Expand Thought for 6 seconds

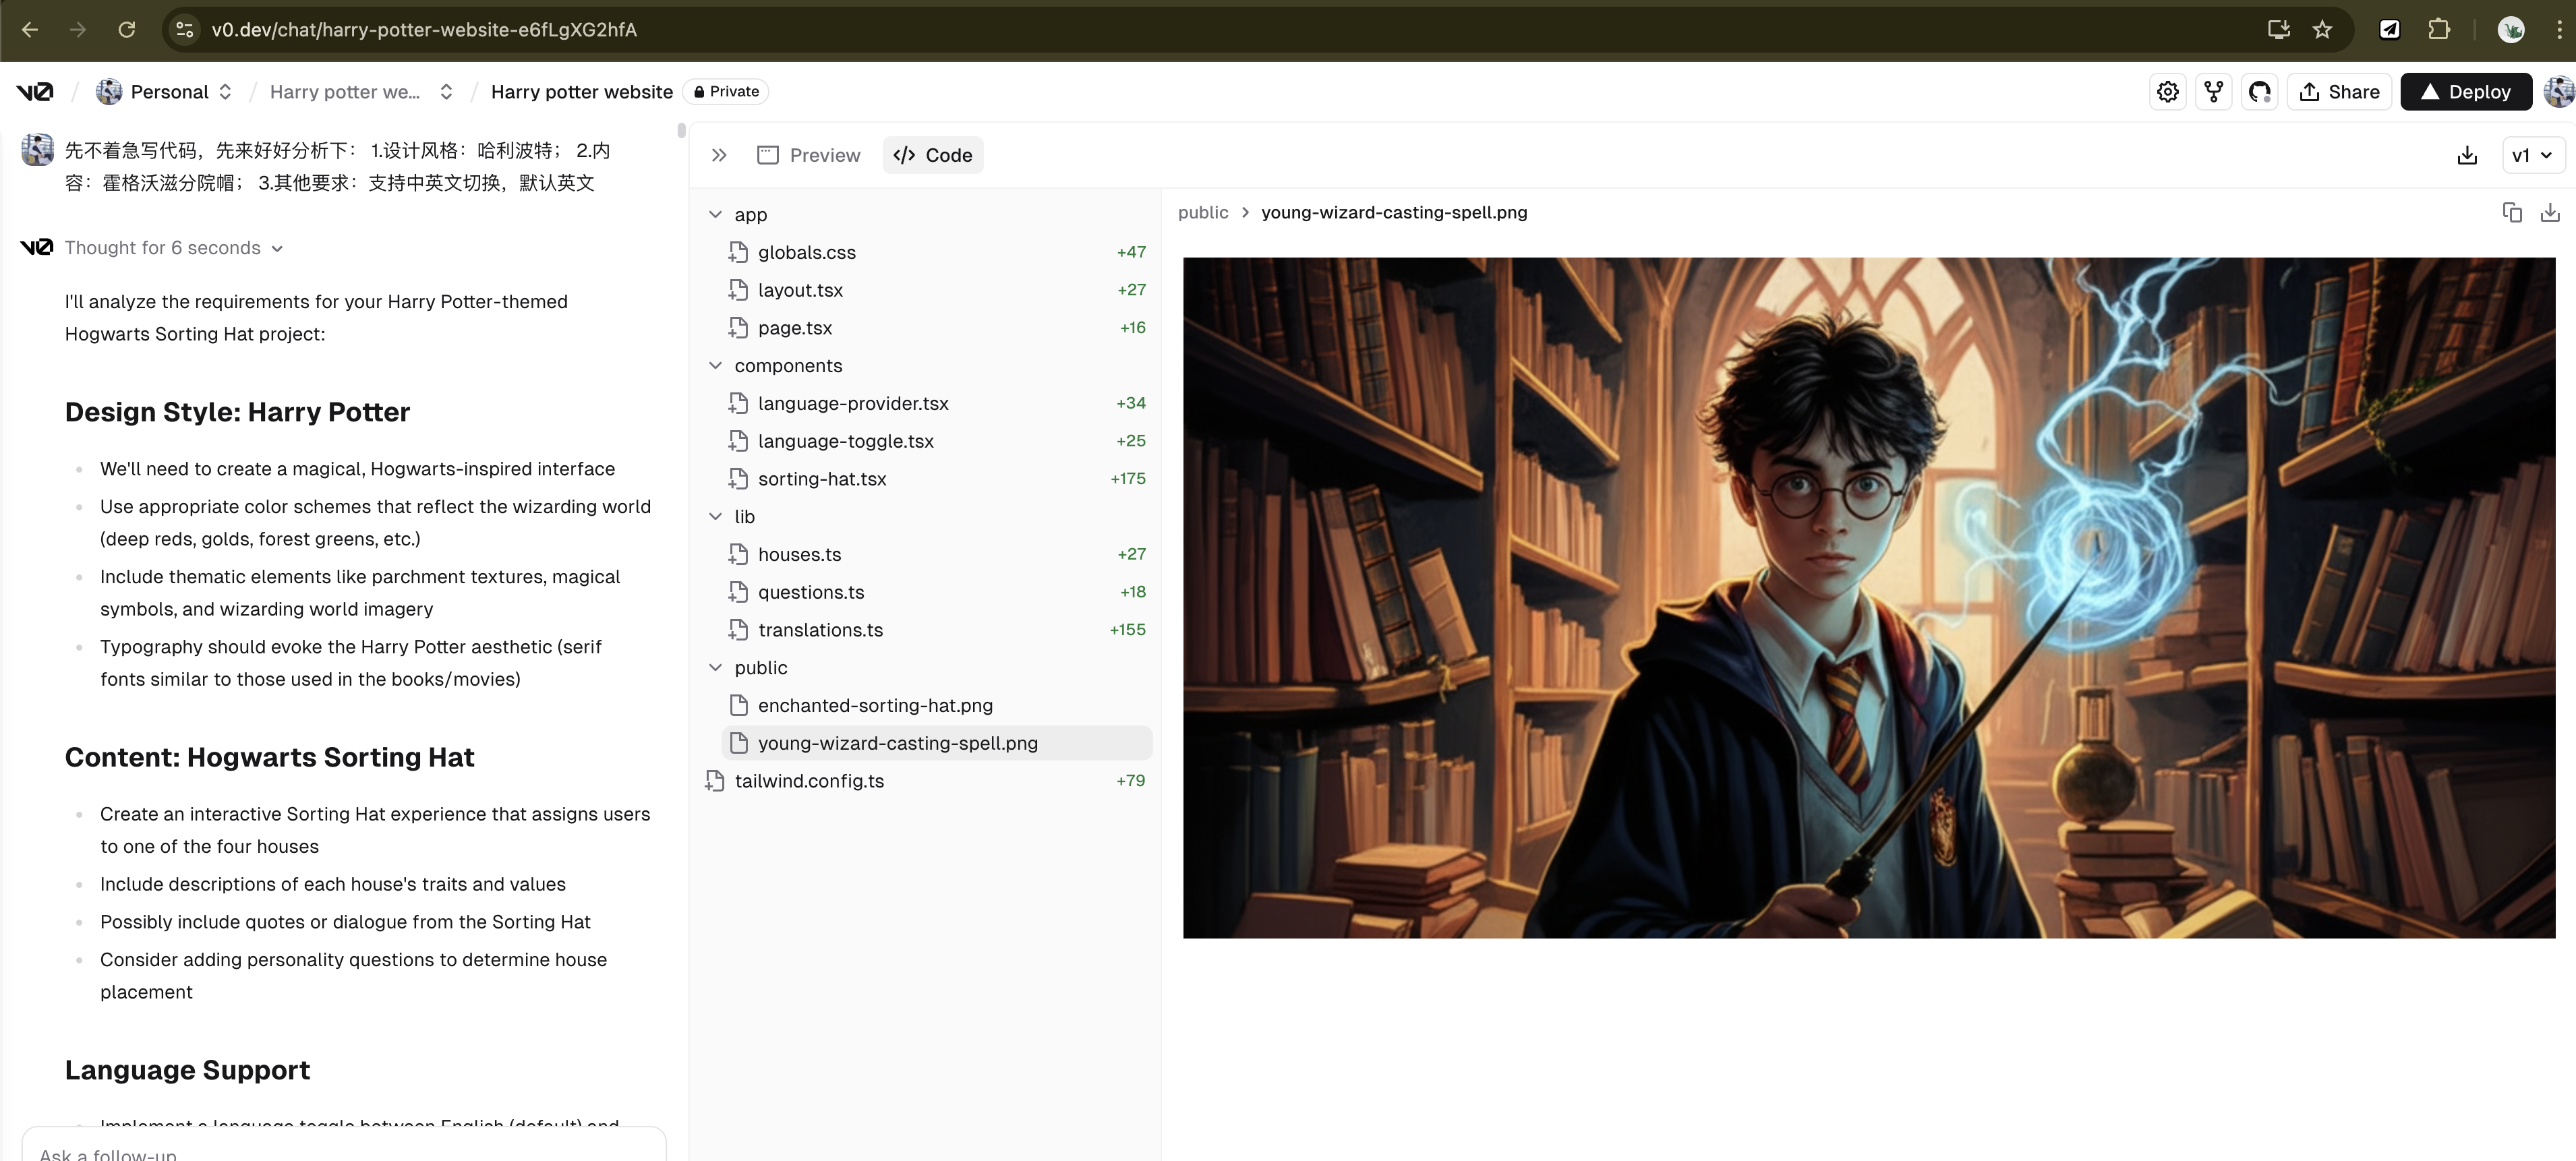click(x=173, y=248)
